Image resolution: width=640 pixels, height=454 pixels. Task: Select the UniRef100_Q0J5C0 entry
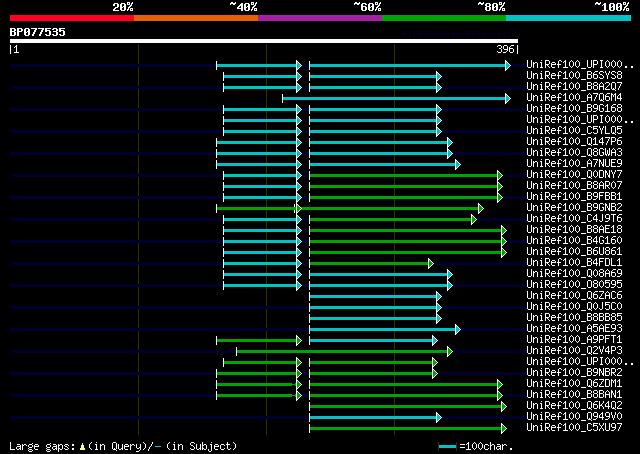pos(574,307)
